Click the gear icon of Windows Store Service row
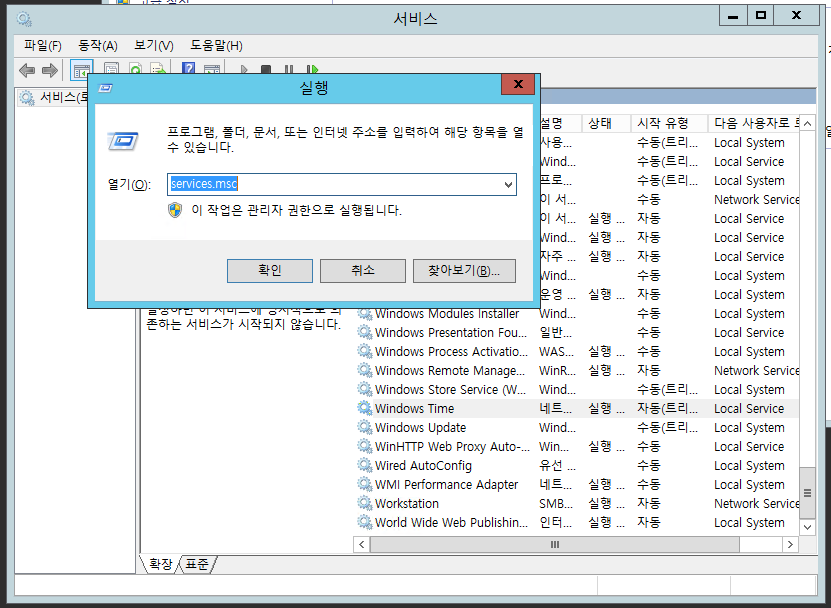 coord(365,390)
